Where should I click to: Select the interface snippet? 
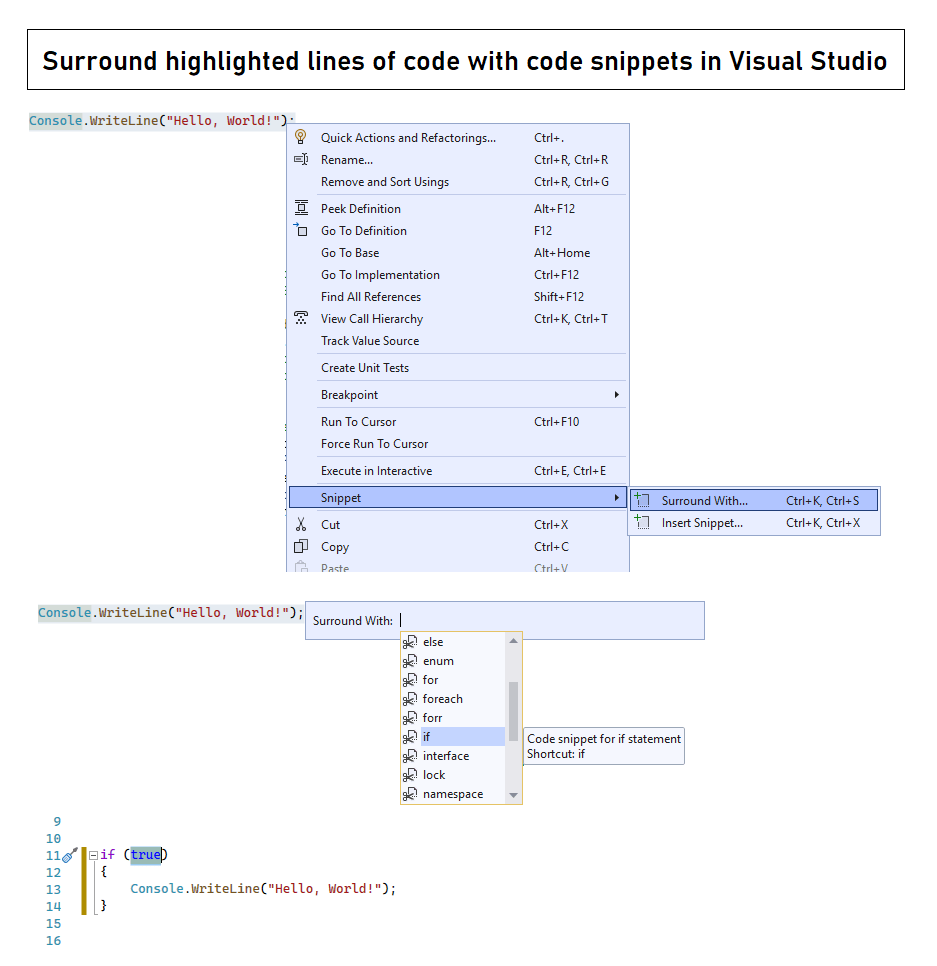[453, 756]
